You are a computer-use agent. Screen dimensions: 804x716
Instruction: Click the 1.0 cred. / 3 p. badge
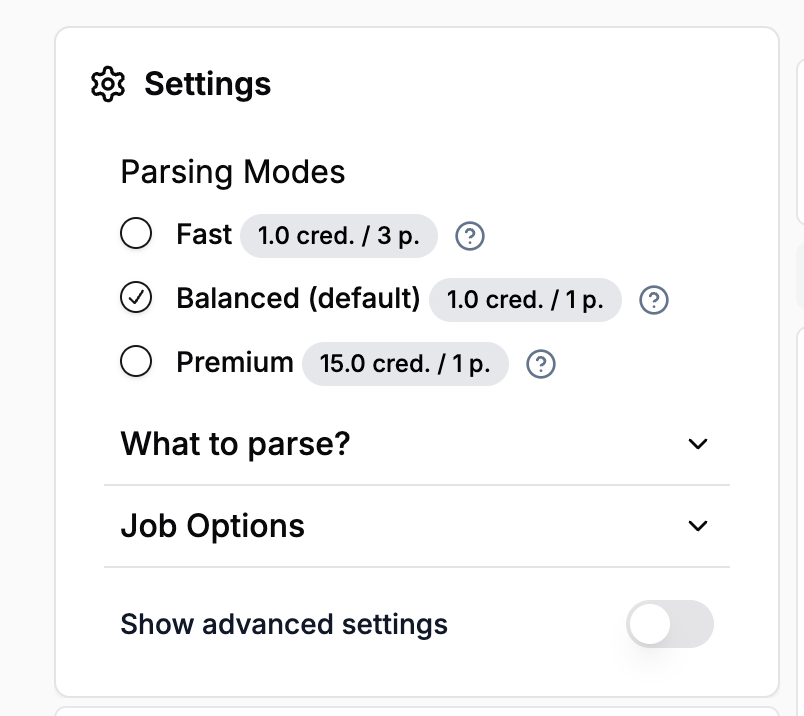(339, 236)
